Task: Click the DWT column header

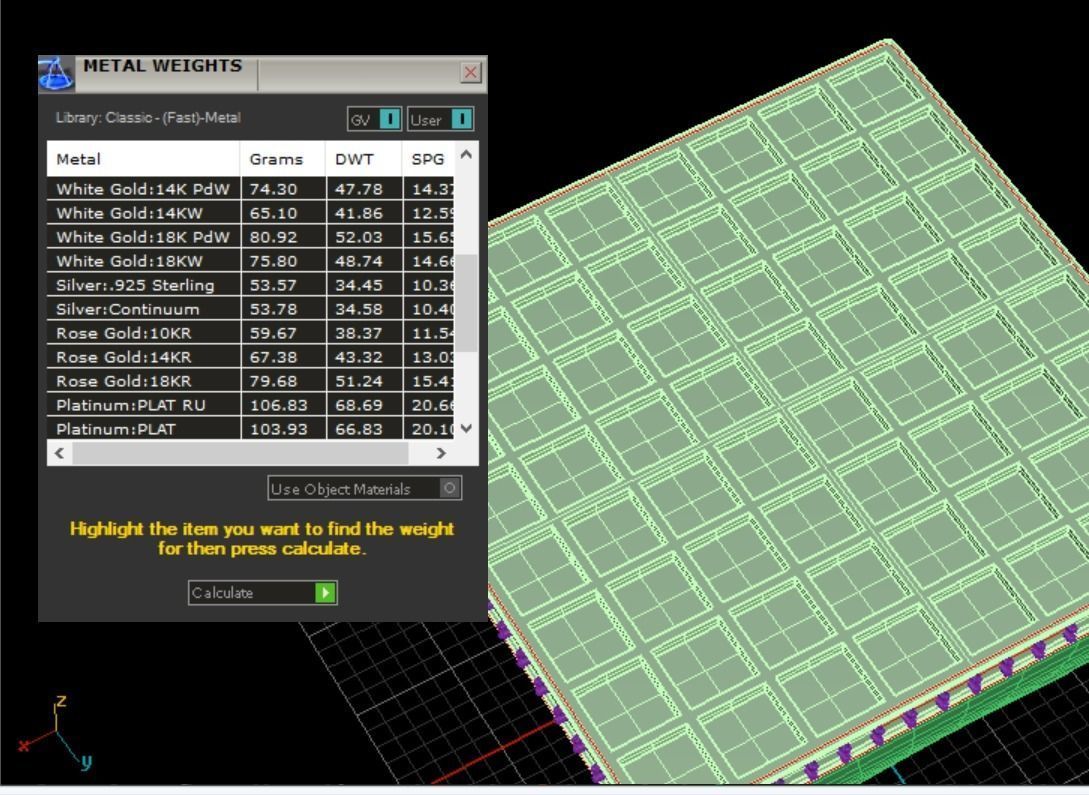Action: (363, 159)
